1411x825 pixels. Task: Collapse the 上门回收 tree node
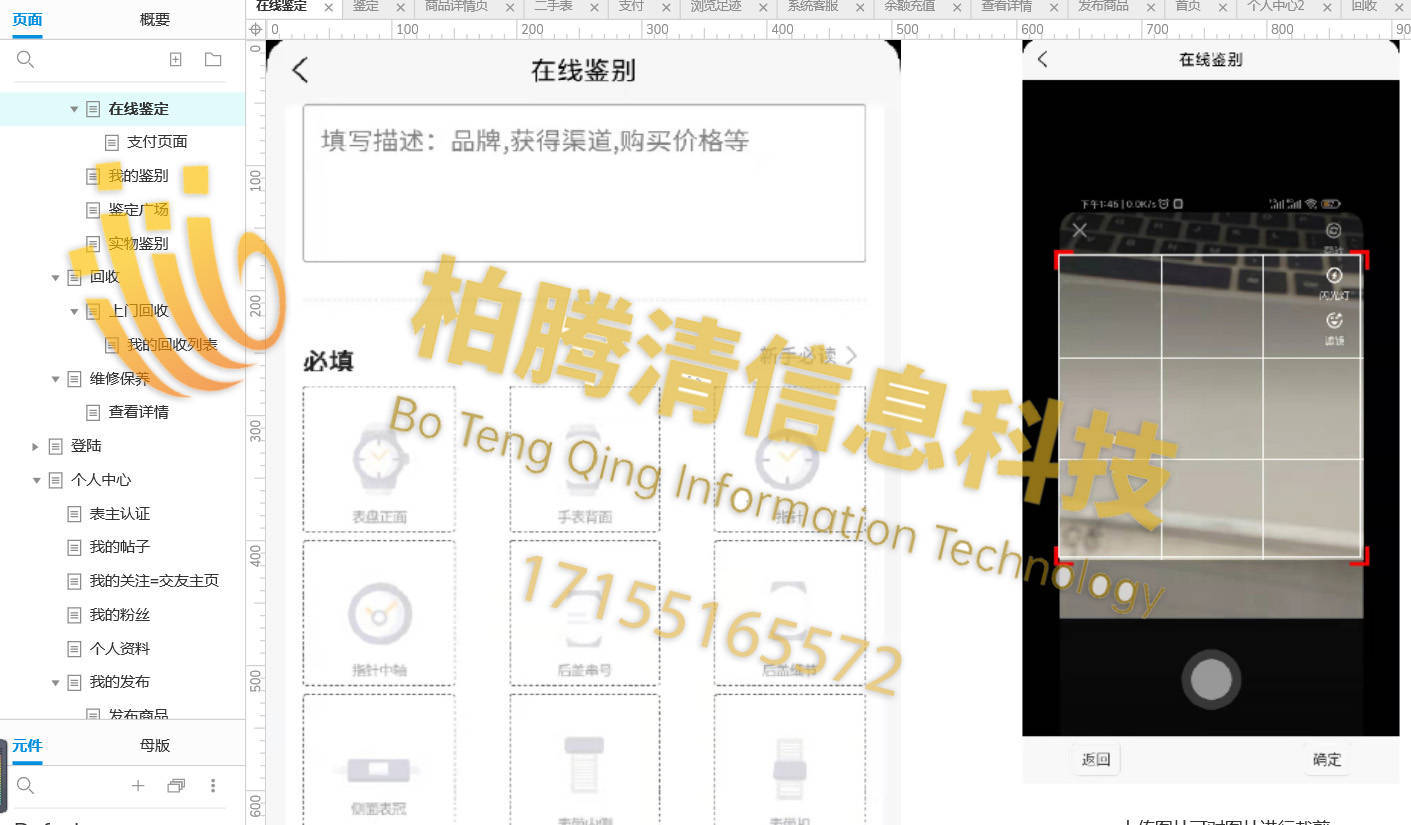tap(74, 311)
